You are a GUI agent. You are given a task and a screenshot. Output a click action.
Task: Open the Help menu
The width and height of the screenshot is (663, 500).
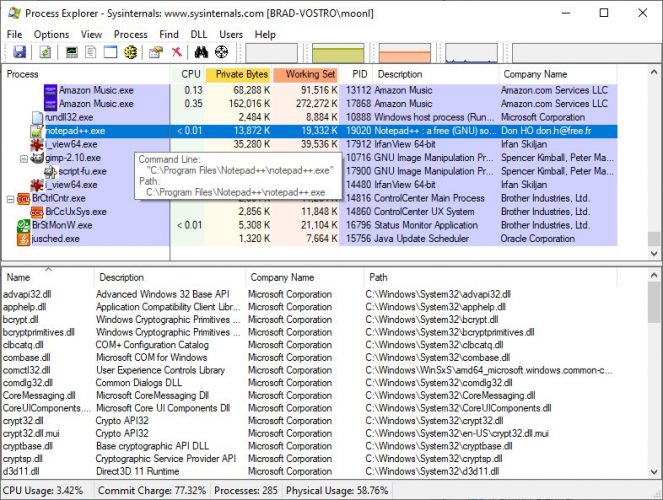tap(265, 34)
